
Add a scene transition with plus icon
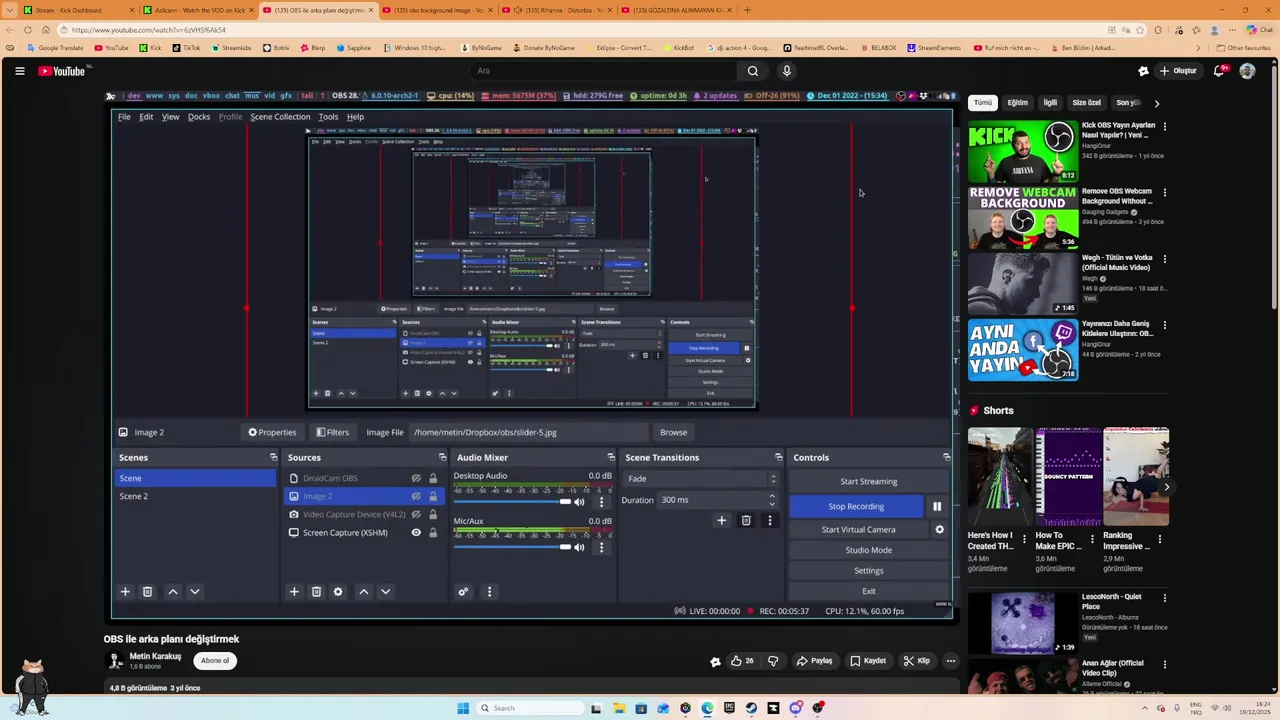pos(721,521)
